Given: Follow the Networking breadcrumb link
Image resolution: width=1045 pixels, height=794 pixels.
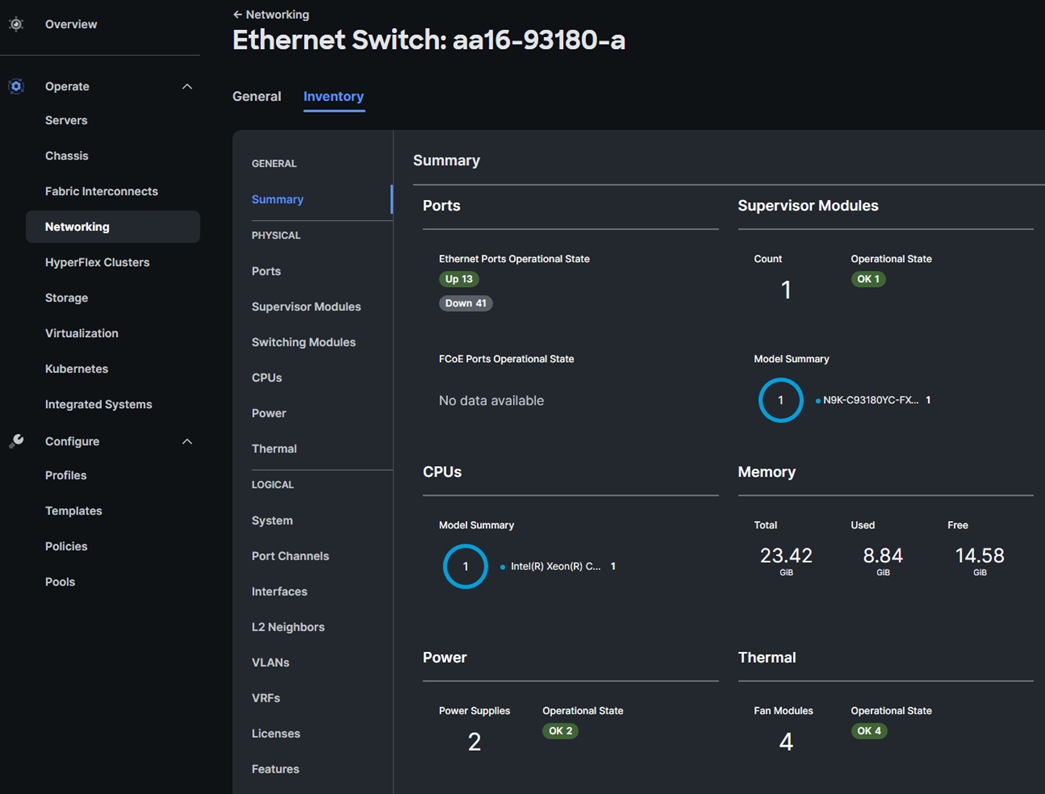Looking at the screenshot, I should (277, 14).
